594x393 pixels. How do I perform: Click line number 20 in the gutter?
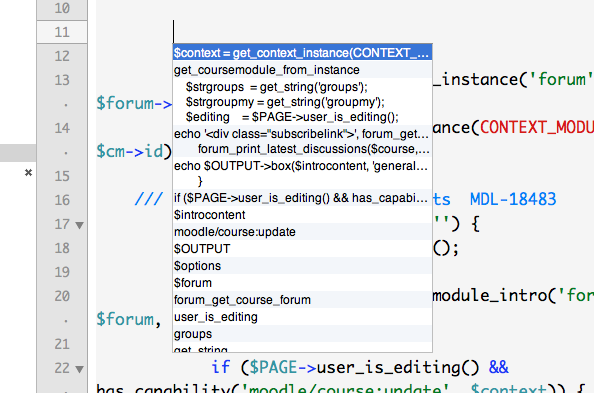pyautogui.click(x=62, y=296)
